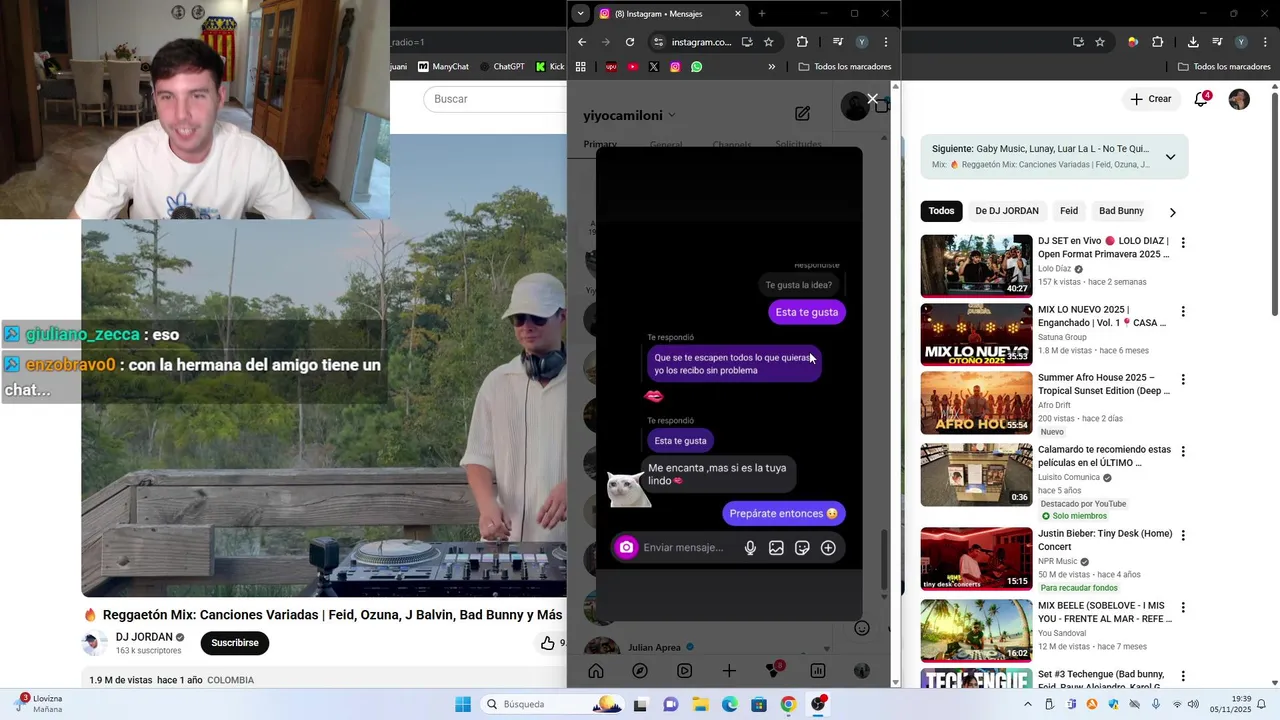
Task: Open Todos los marcadores in Instagram window
Action: pos(845,67)
